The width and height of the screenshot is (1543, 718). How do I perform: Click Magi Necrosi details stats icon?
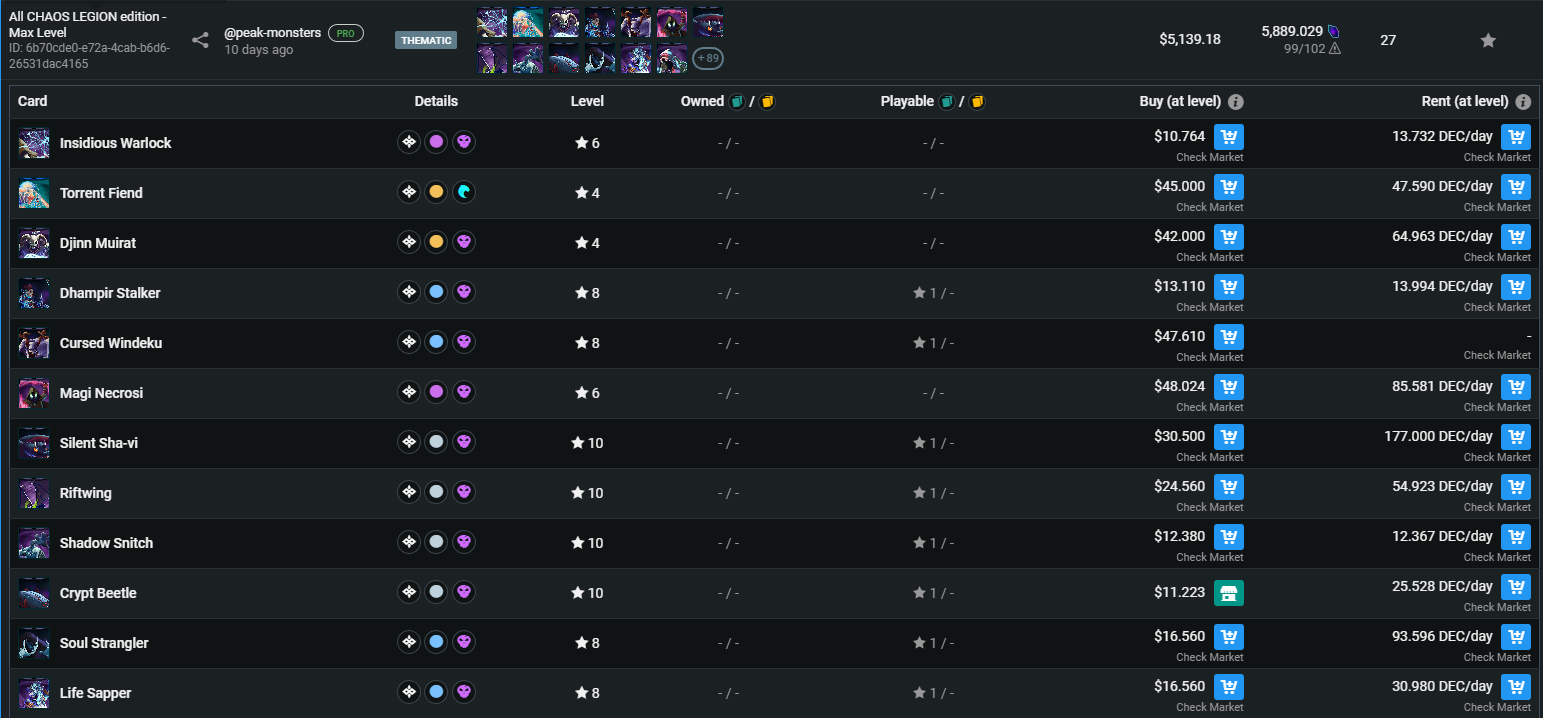tap(409, 392)
